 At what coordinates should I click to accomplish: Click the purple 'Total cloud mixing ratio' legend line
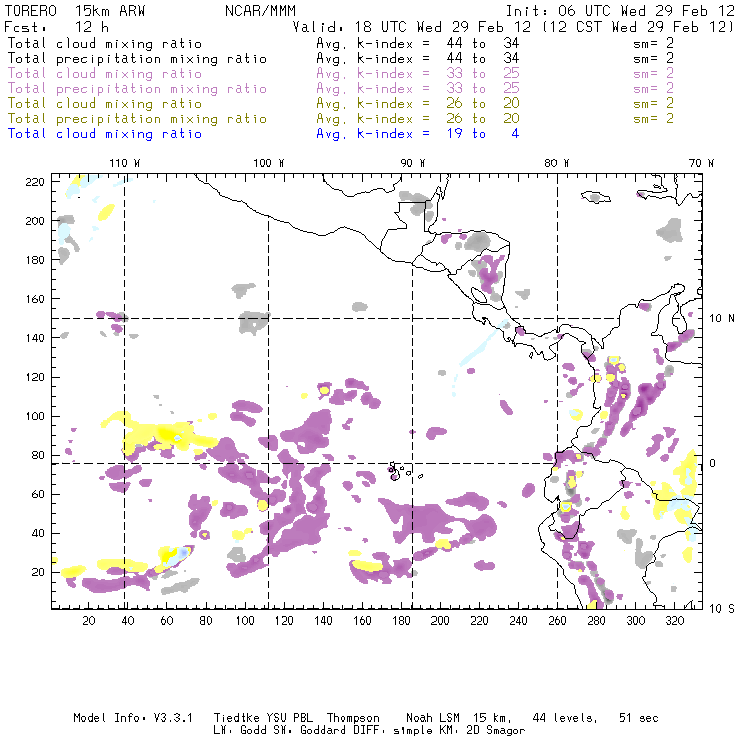tap(105, 74)
